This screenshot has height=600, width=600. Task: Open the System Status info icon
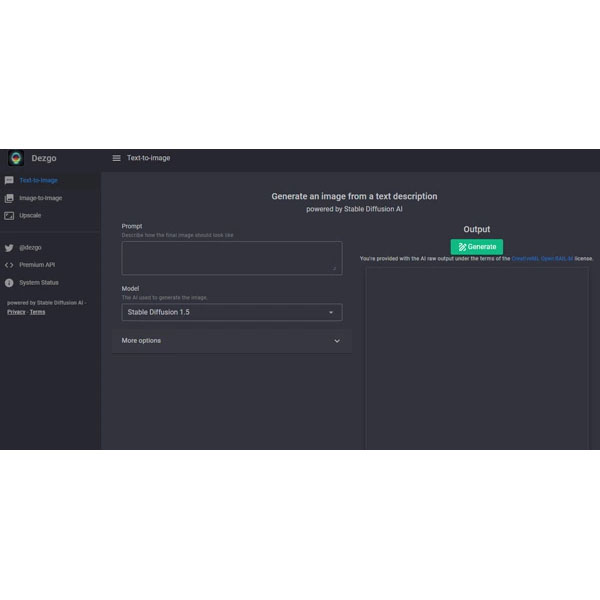point(9,283)
